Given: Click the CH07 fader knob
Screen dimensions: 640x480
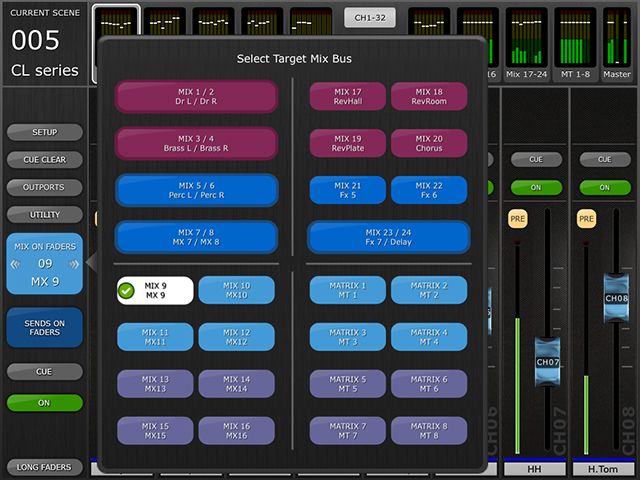Looking at the screenshot, I should (549, 362).
